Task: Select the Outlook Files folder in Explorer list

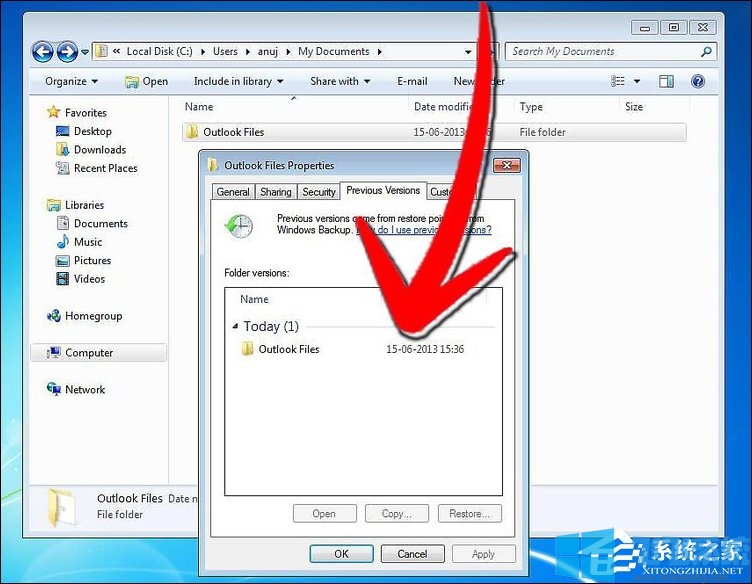Action: click(434, 132)
